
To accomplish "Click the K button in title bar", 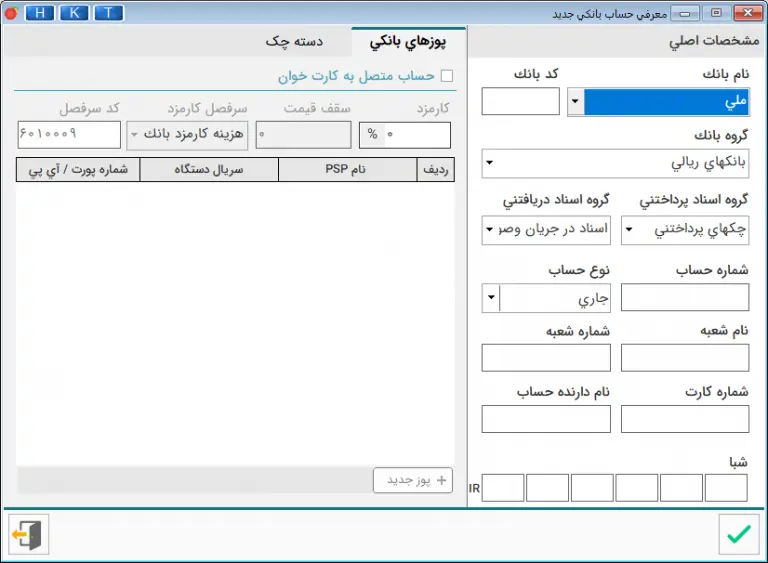I will (74, 13).
